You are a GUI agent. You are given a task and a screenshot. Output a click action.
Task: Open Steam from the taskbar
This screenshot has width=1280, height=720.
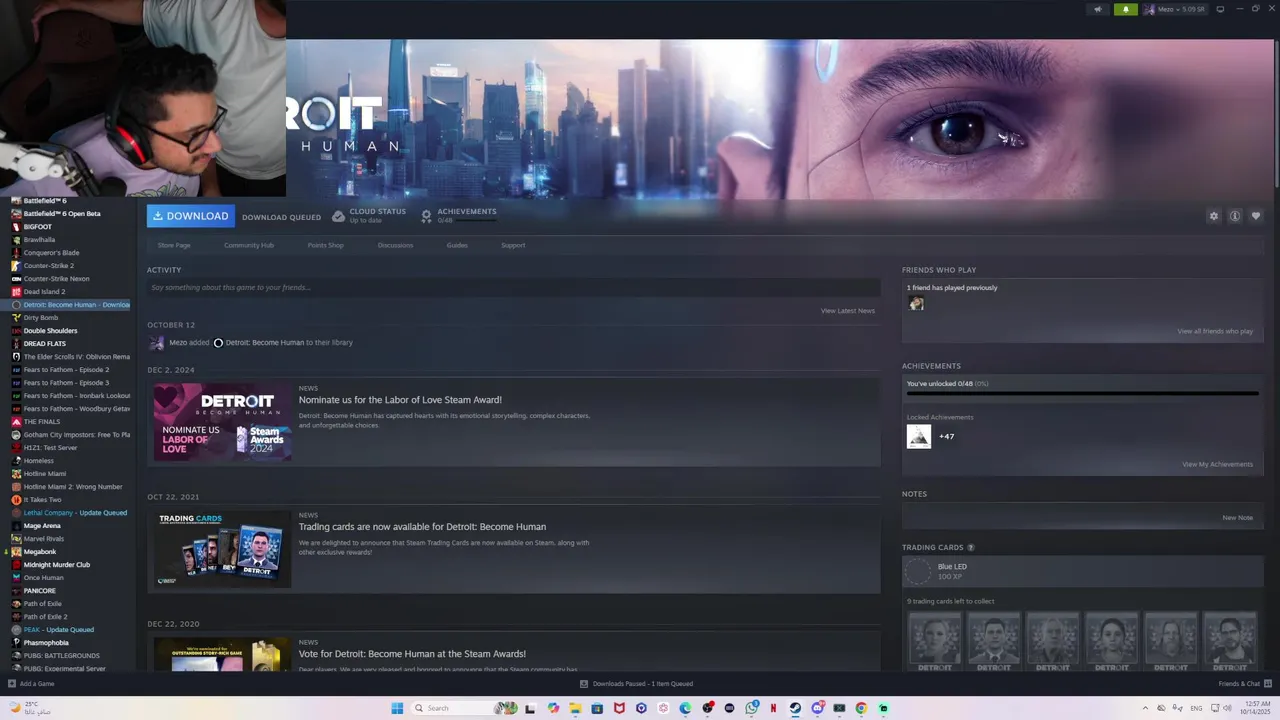795,708
